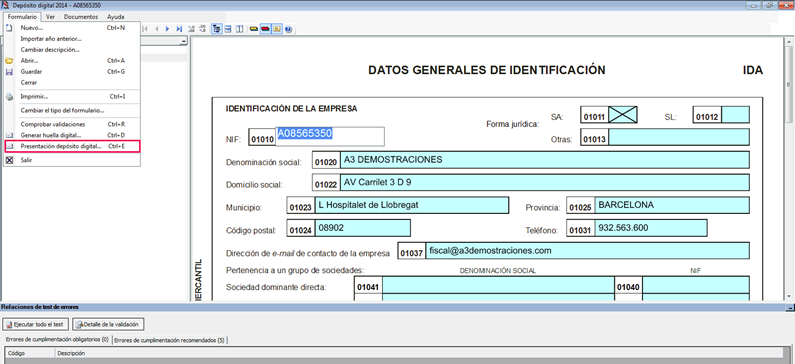
Task: Click the Teléfono field 932.563.600
Action: tap(651, 228)
